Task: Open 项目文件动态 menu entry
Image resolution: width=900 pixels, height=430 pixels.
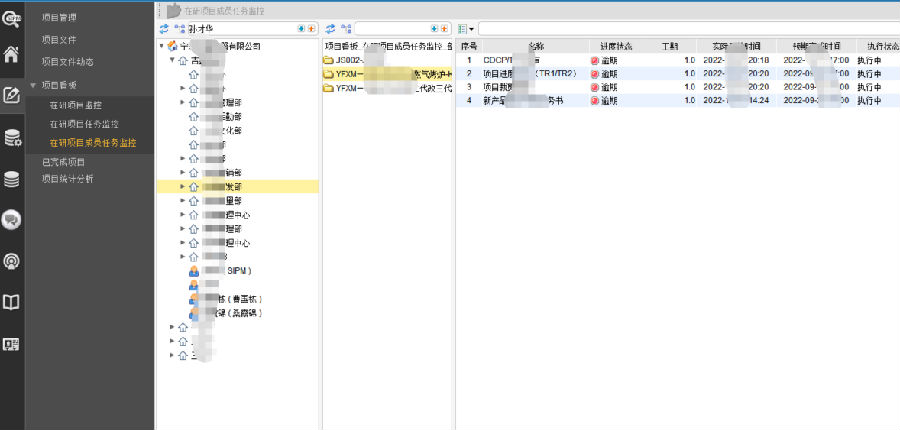Action: pos(67,63)
